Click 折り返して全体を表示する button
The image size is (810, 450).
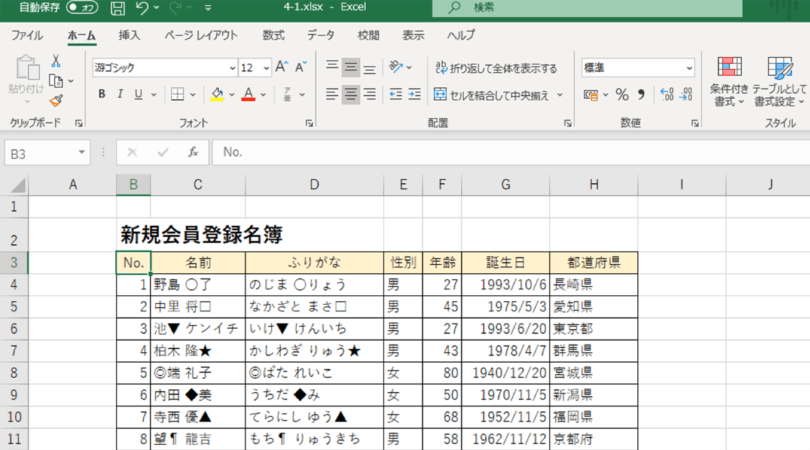point(496,68)
